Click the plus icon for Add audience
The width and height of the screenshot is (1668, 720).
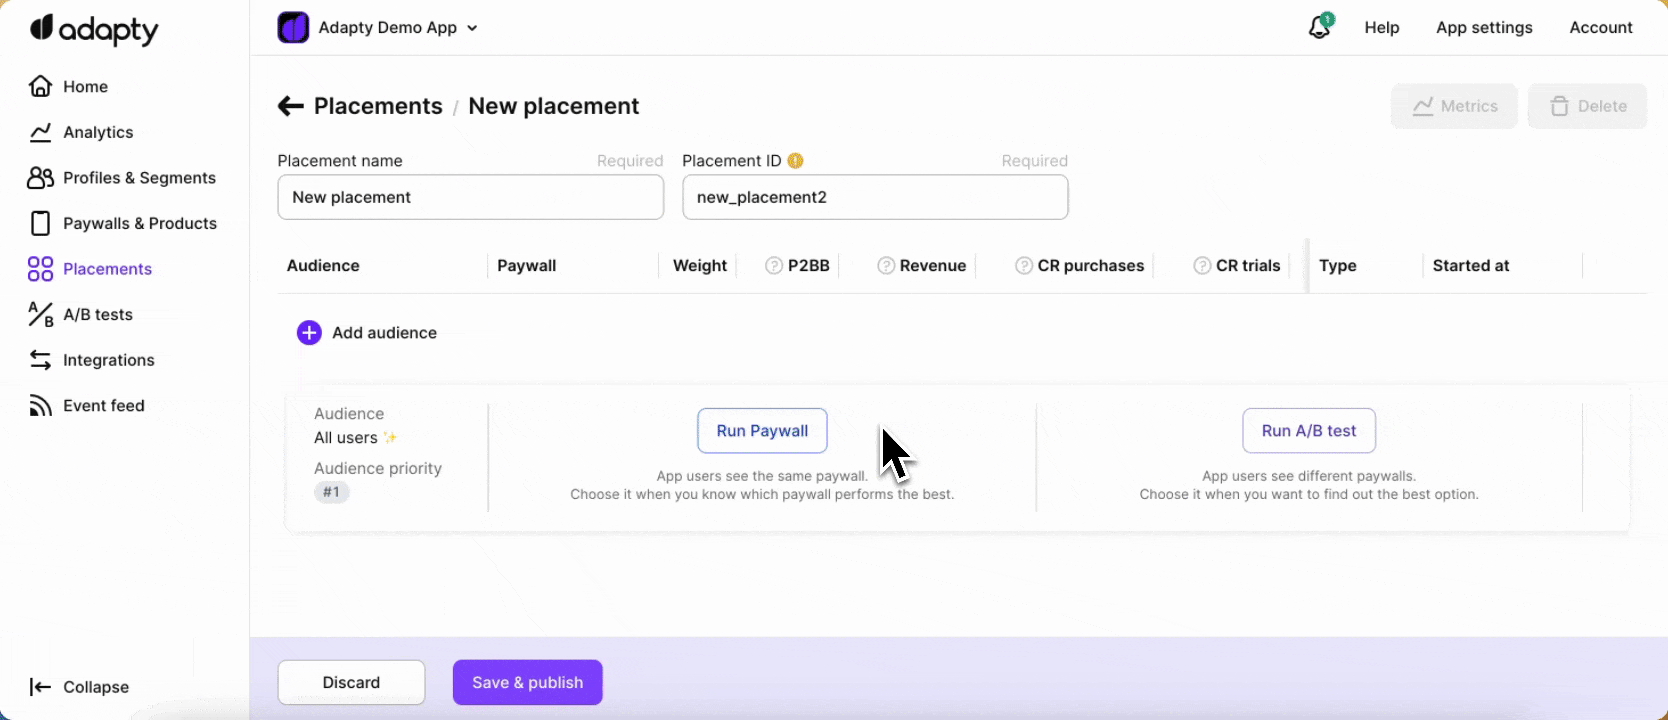tap(309, 333)
